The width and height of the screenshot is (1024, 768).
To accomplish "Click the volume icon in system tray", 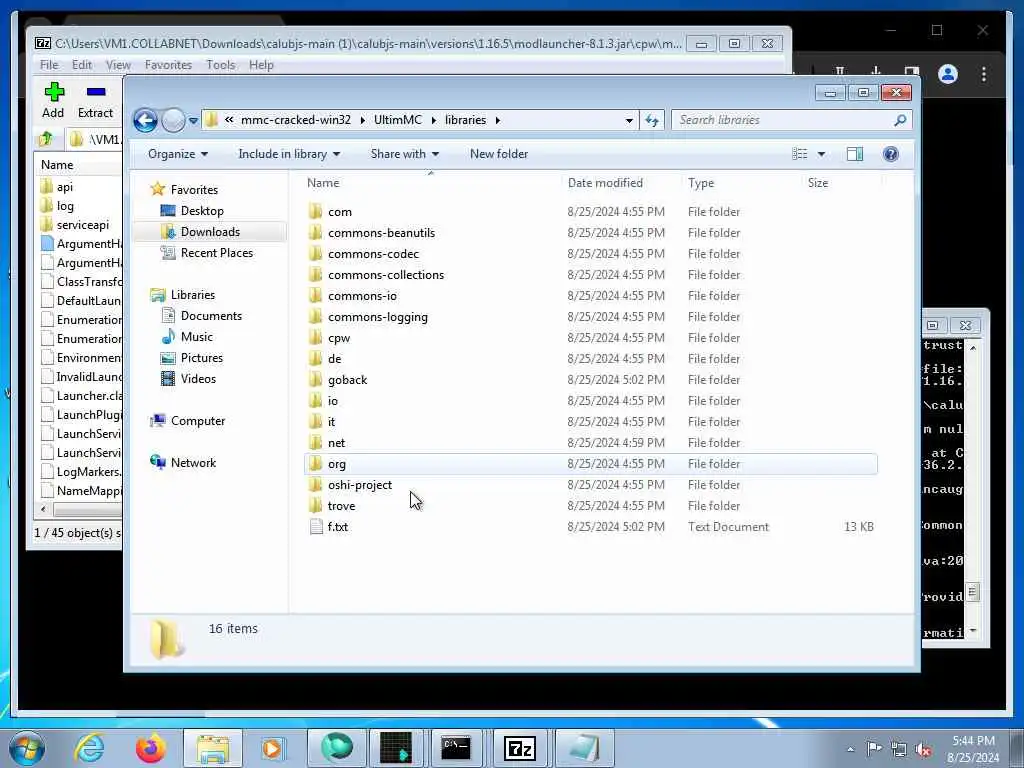I will click(x=923, y=749).
